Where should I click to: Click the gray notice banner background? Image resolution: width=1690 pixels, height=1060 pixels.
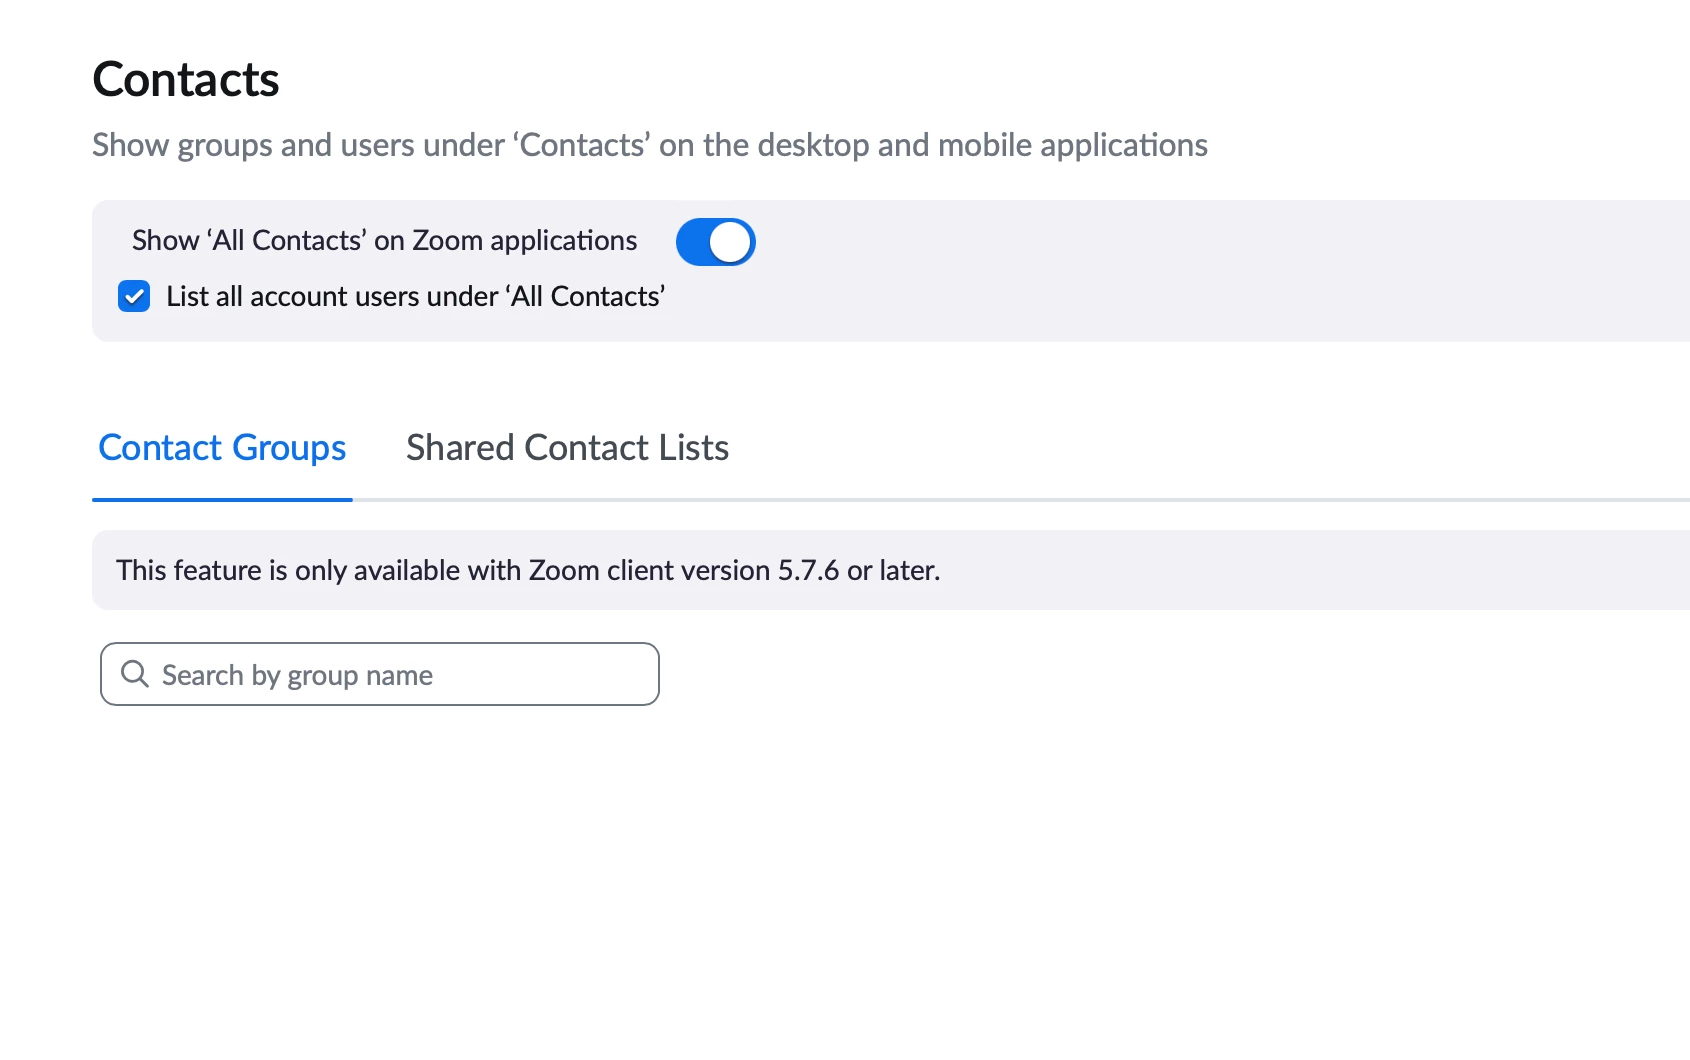pyautogui.click(x=1300, y=570)
